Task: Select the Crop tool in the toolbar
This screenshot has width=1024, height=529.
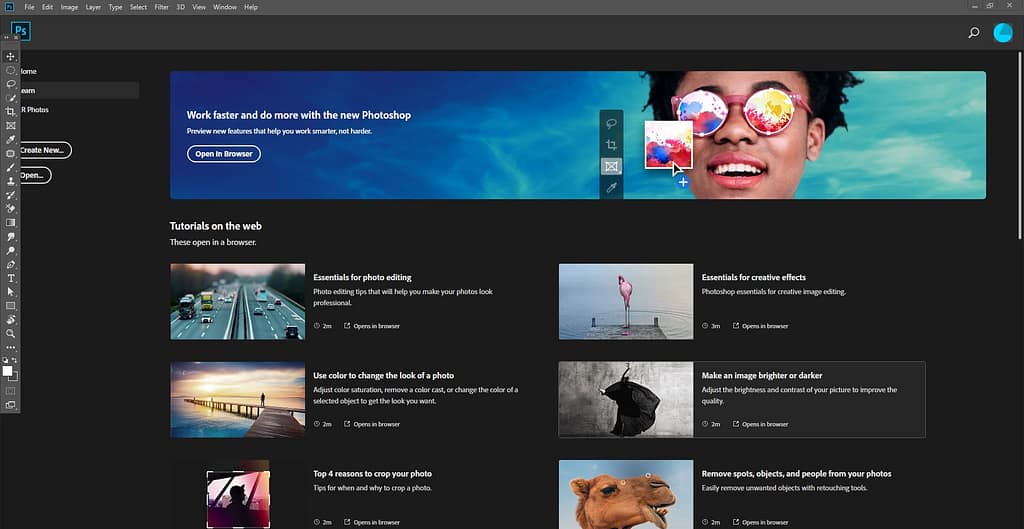Action: pyautogui.click(x=10, y=112)
